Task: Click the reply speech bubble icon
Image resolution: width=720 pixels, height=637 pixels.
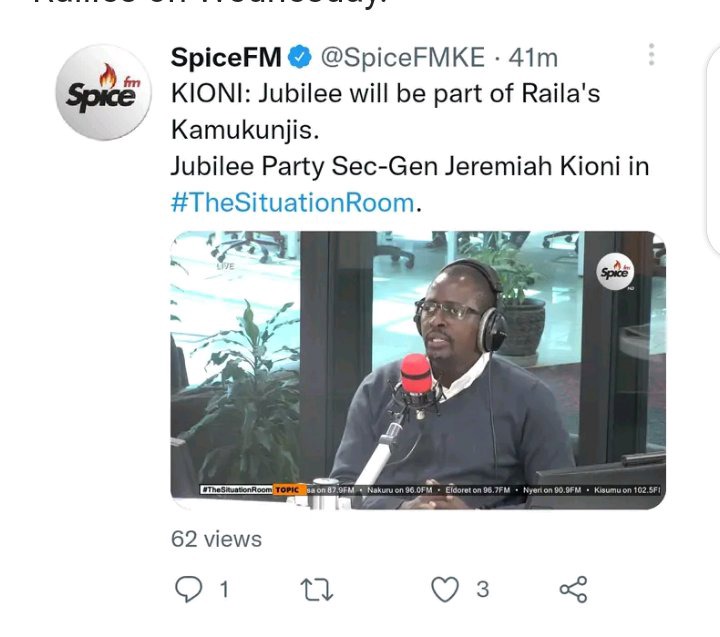Action: point(188,589)
